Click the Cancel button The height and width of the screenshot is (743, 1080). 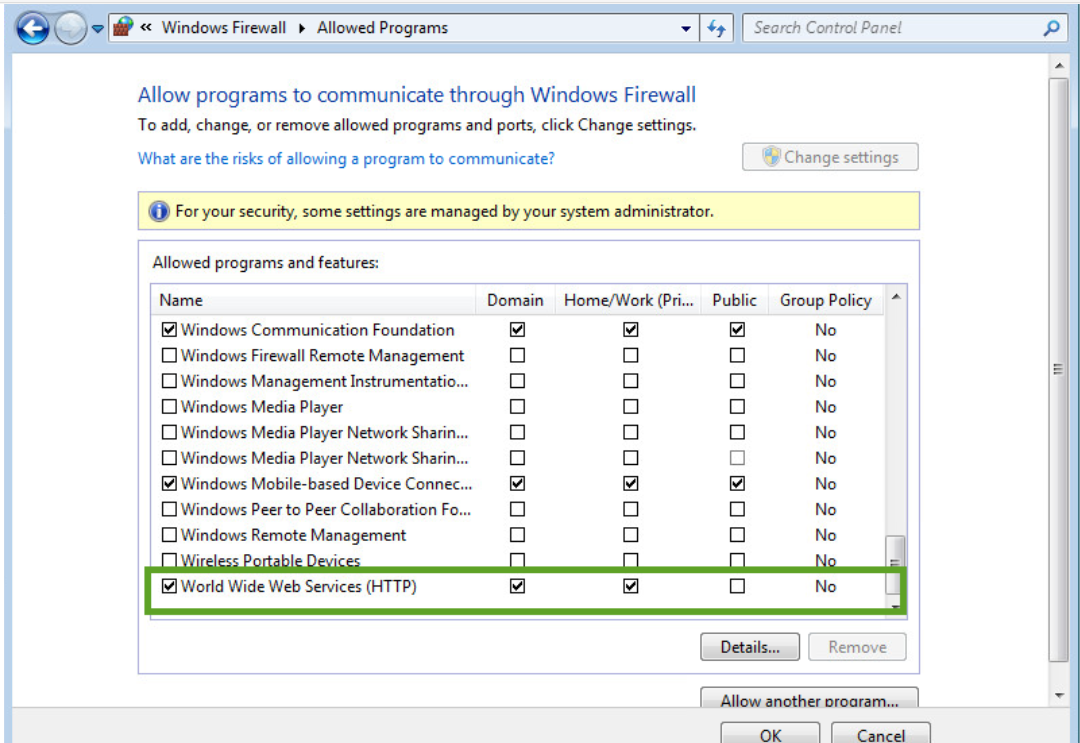click(x=881, y=734)
